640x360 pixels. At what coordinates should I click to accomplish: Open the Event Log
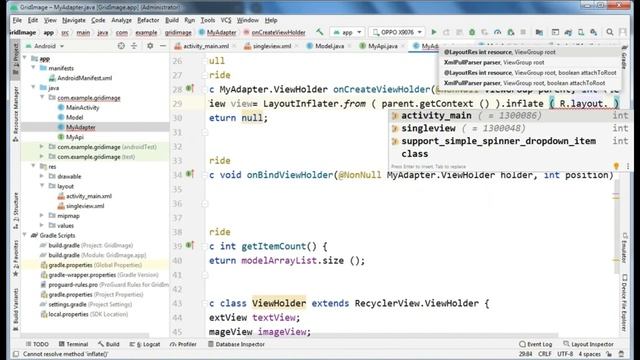[x=535, y=344]
